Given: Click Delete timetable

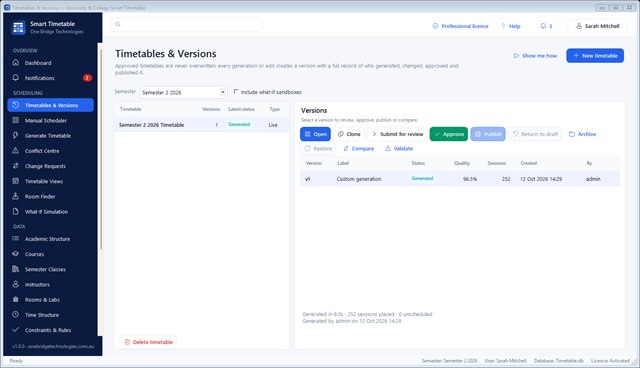Looking at the screenshot, I should [x=148, y=342].
